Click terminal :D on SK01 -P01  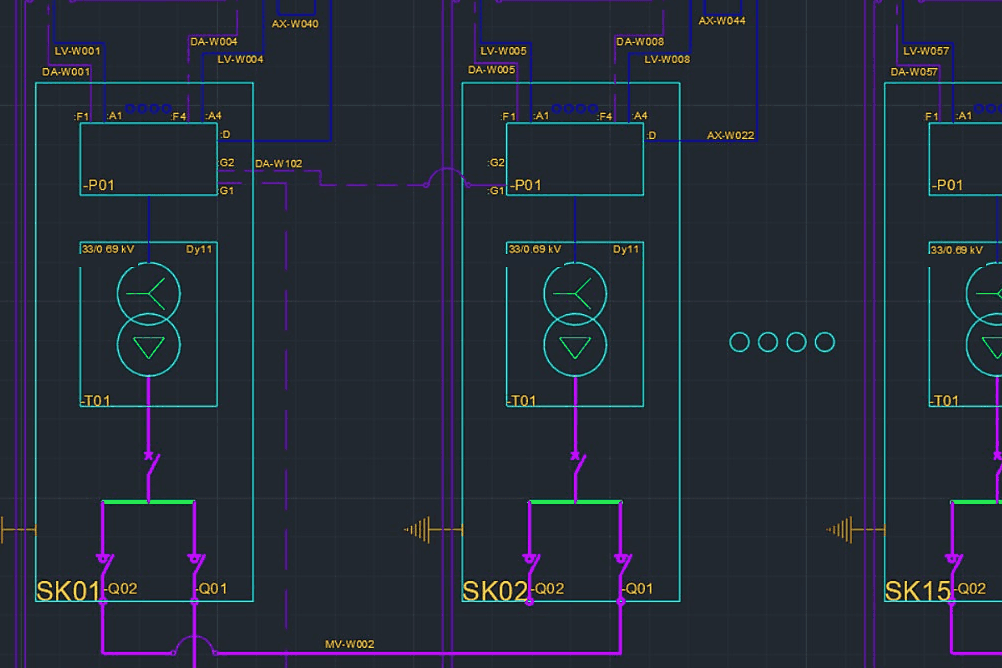tap(225, 134)
